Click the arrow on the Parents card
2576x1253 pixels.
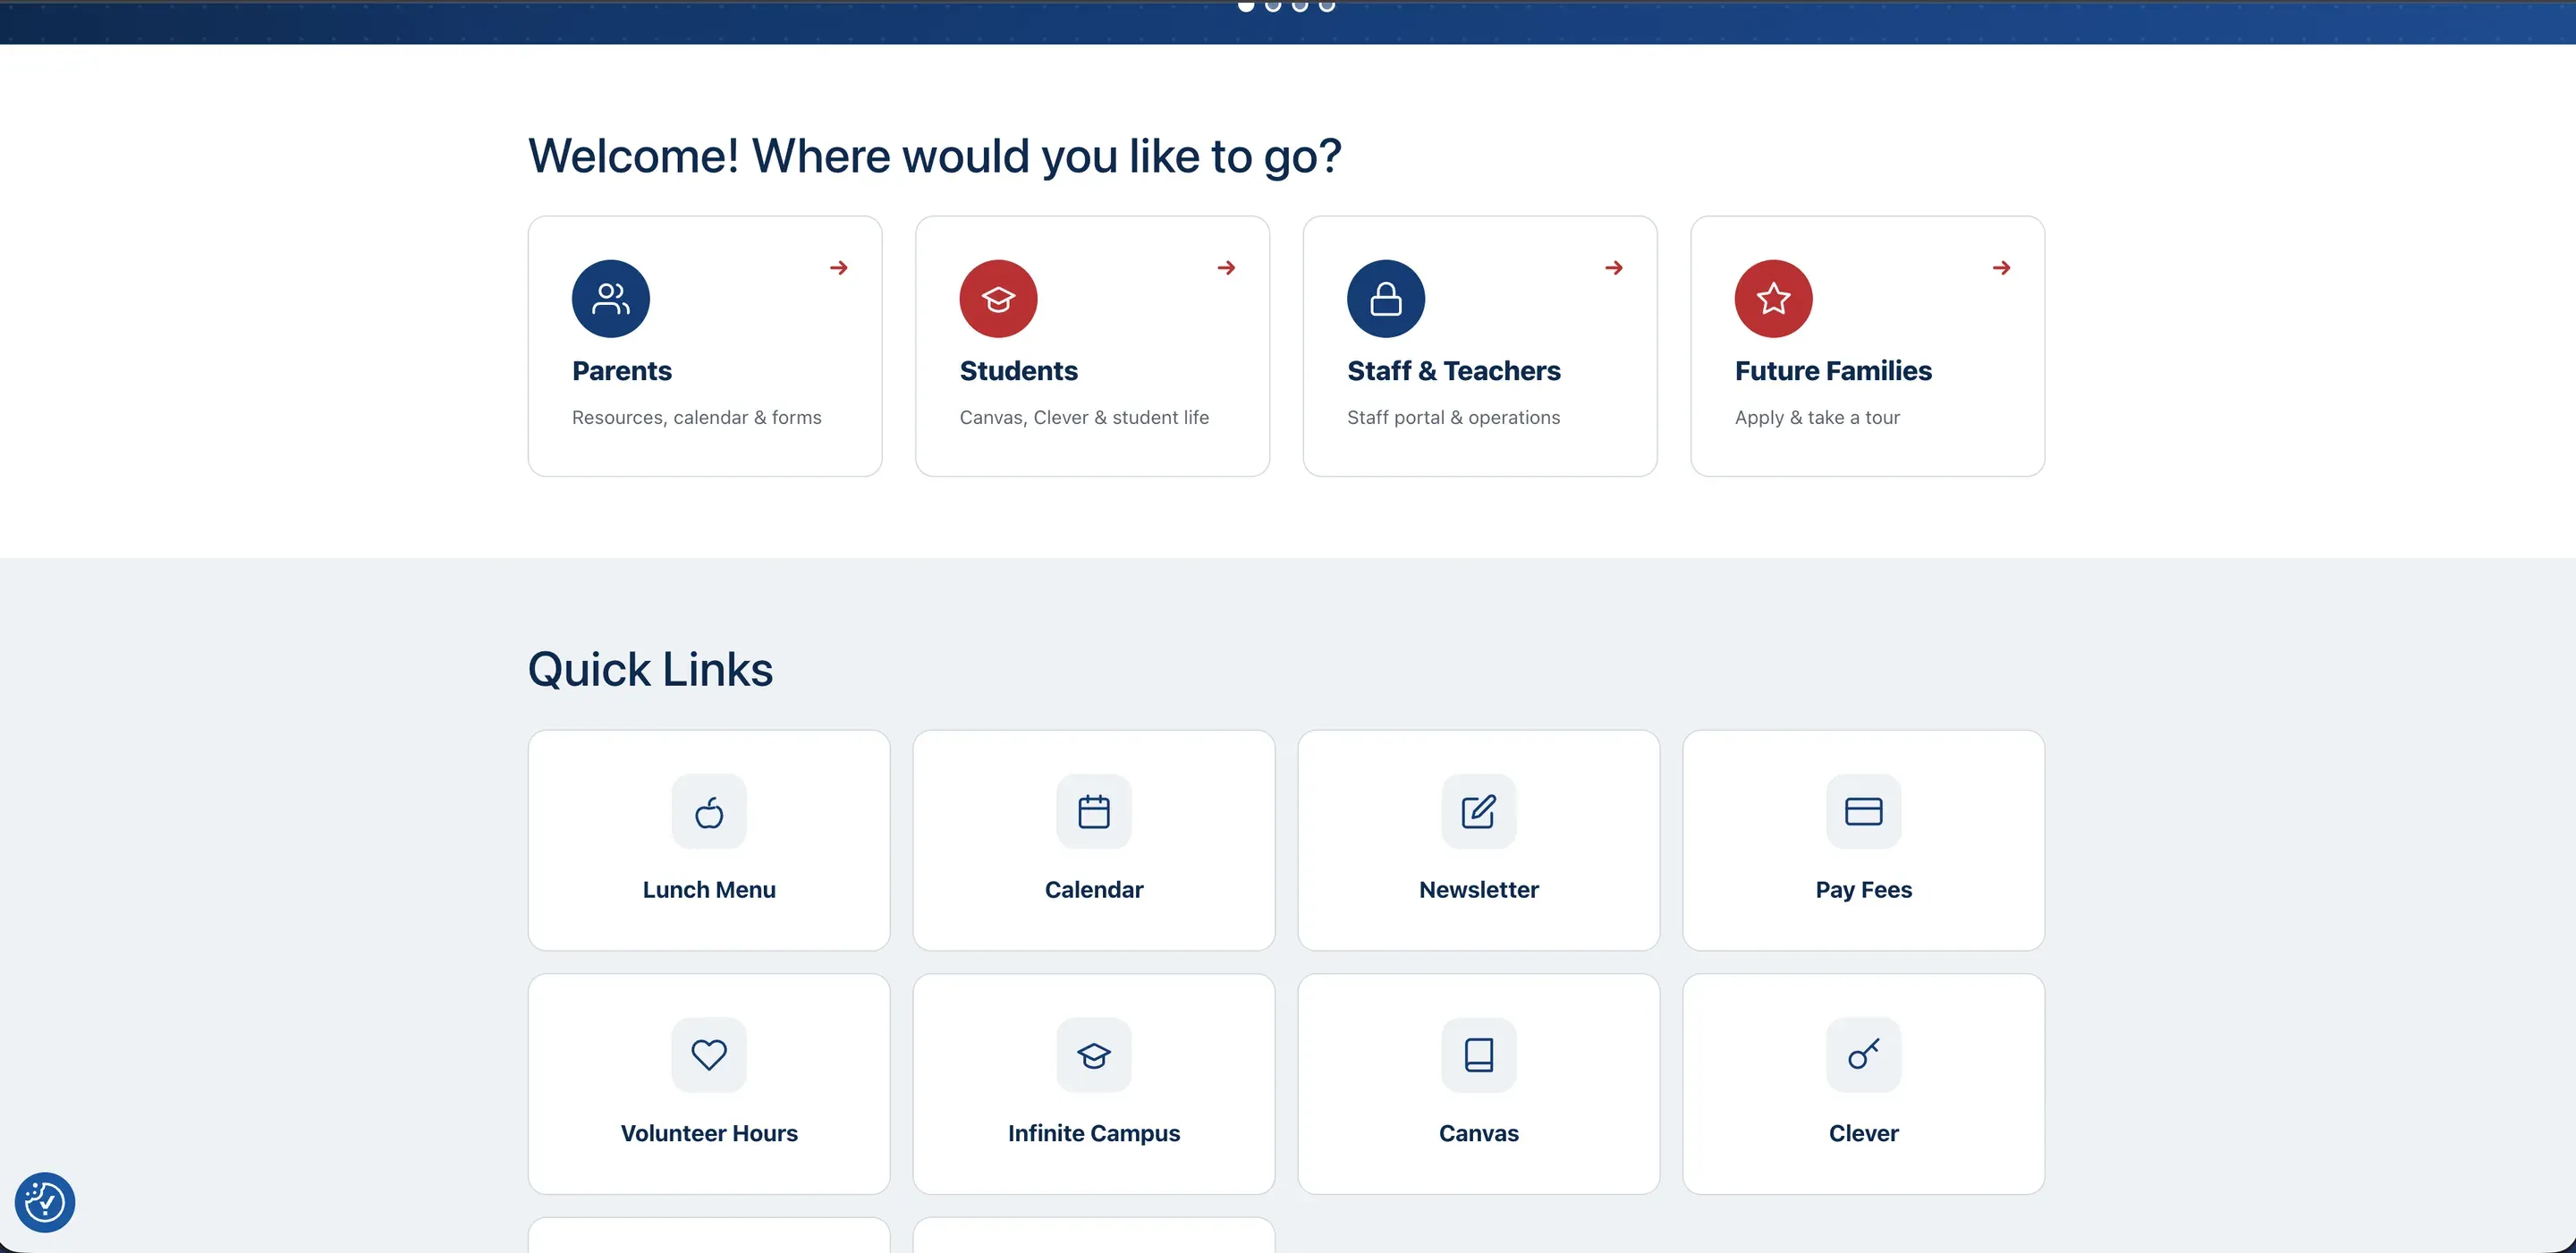839,267
